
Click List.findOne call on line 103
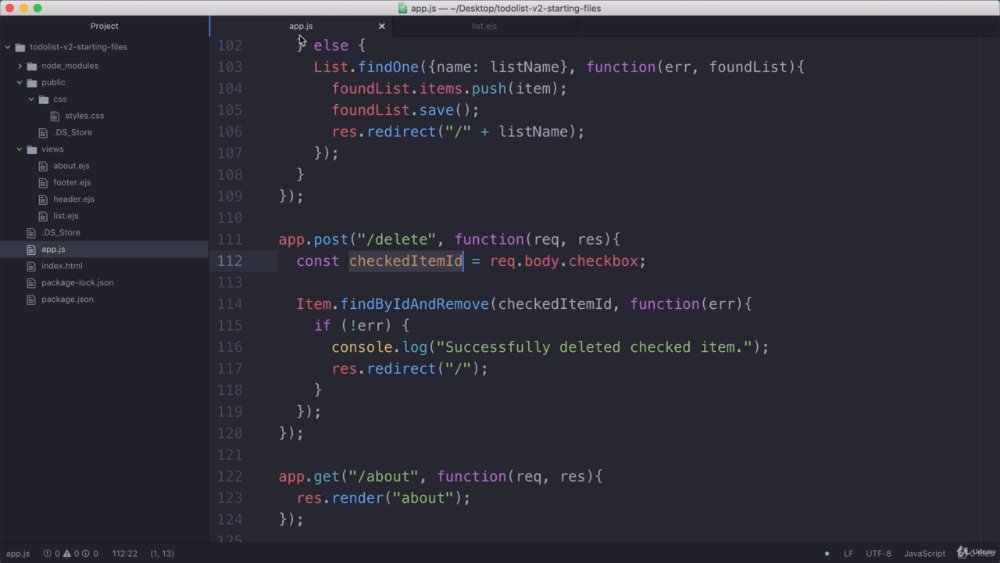366,67
